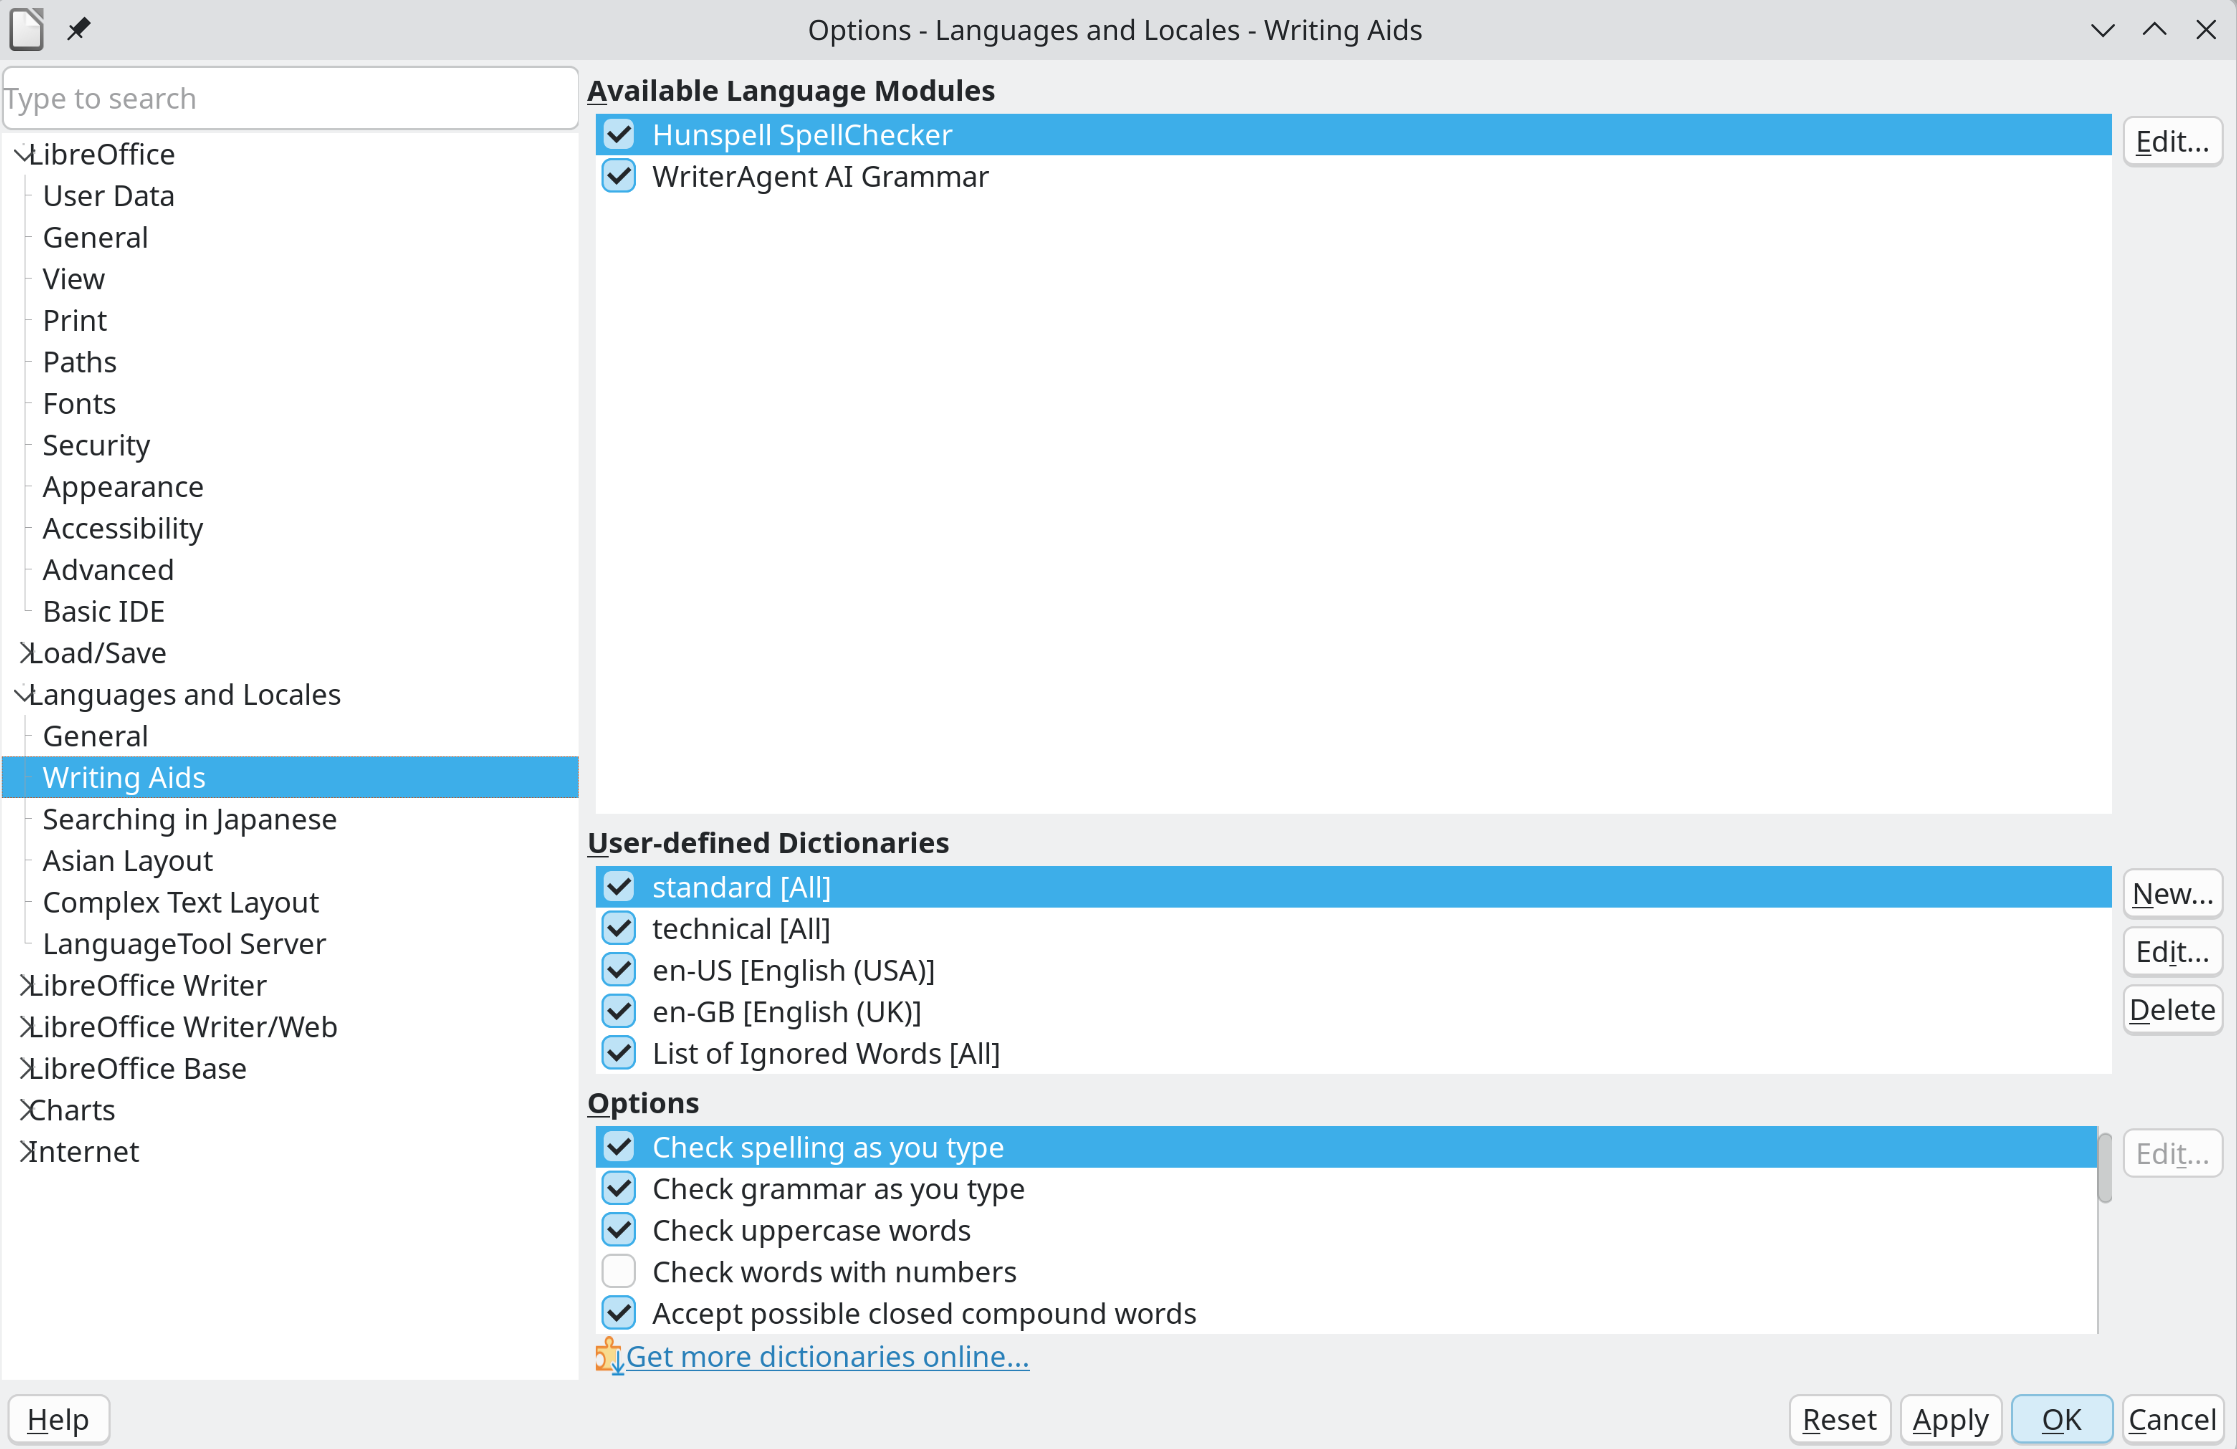
Task: Click Edit for Available Language Modules
Action: point(2172,142)
